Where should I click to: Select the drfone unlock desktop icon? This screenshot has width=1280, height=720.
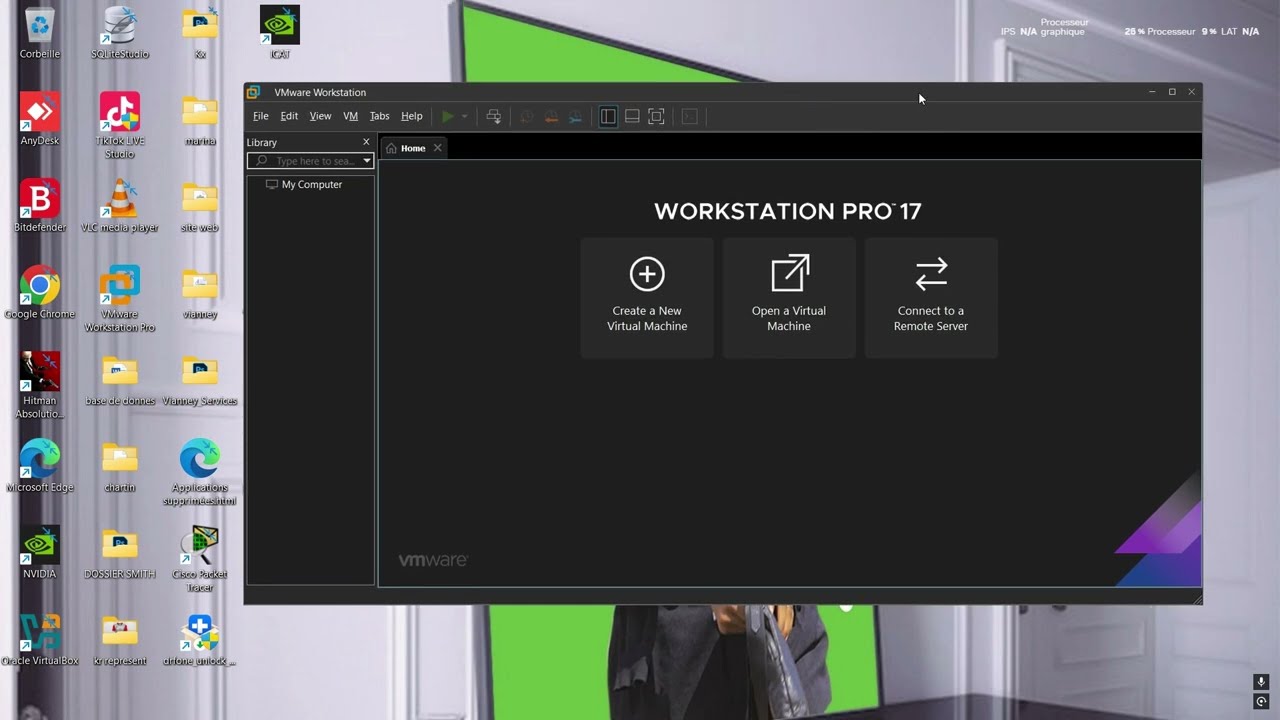(x=200, y=639)
